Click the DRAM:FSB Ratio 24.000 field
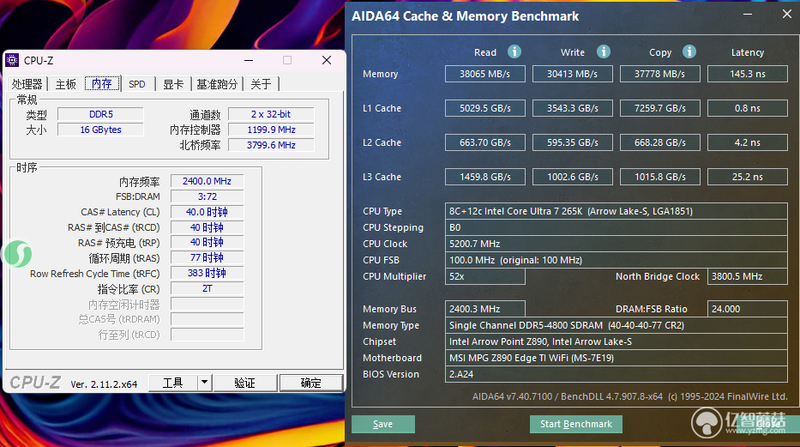800x447 pixels. click(747, 309)
